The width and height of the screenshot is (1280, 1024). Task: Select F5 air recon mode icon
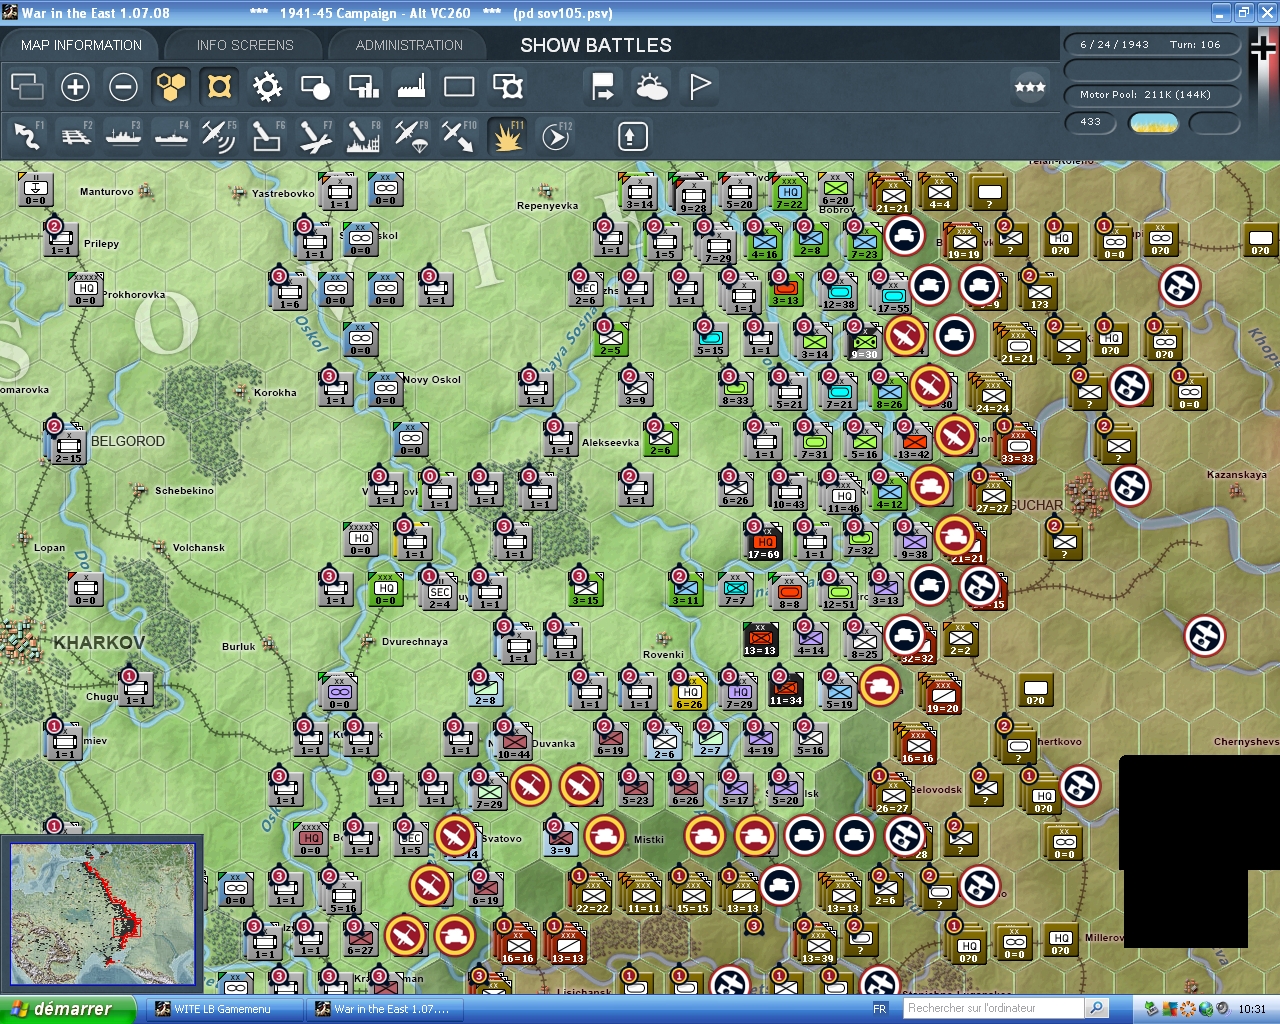click(x=219, y=135)
